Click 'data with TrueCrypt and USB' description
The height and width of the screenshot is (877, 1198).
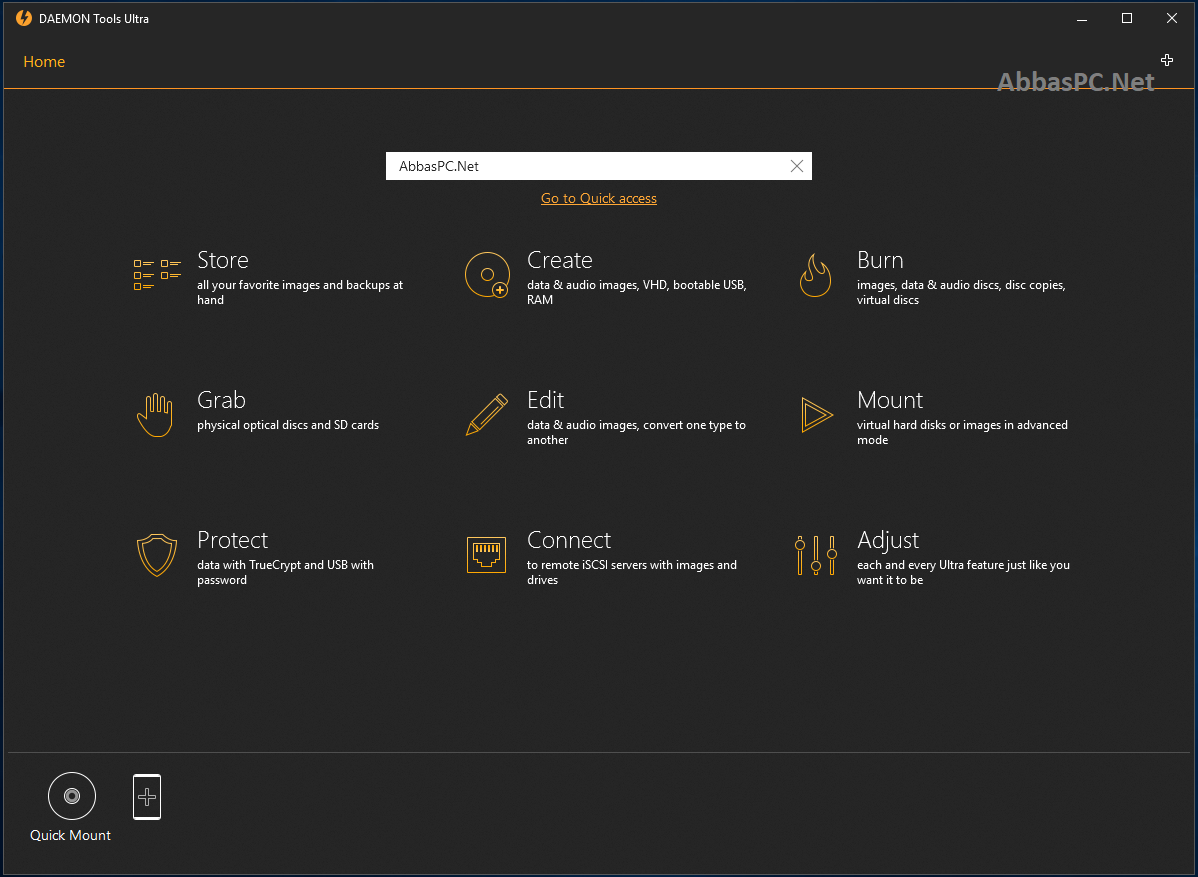286,572
